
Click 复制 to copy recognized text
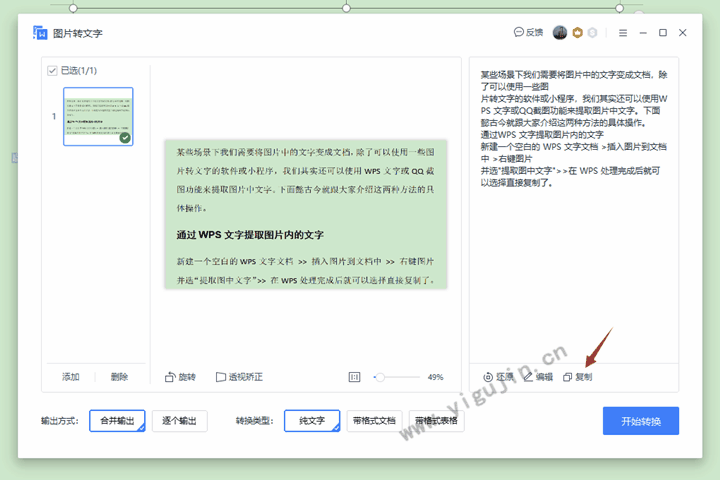[x=578, y=377]
